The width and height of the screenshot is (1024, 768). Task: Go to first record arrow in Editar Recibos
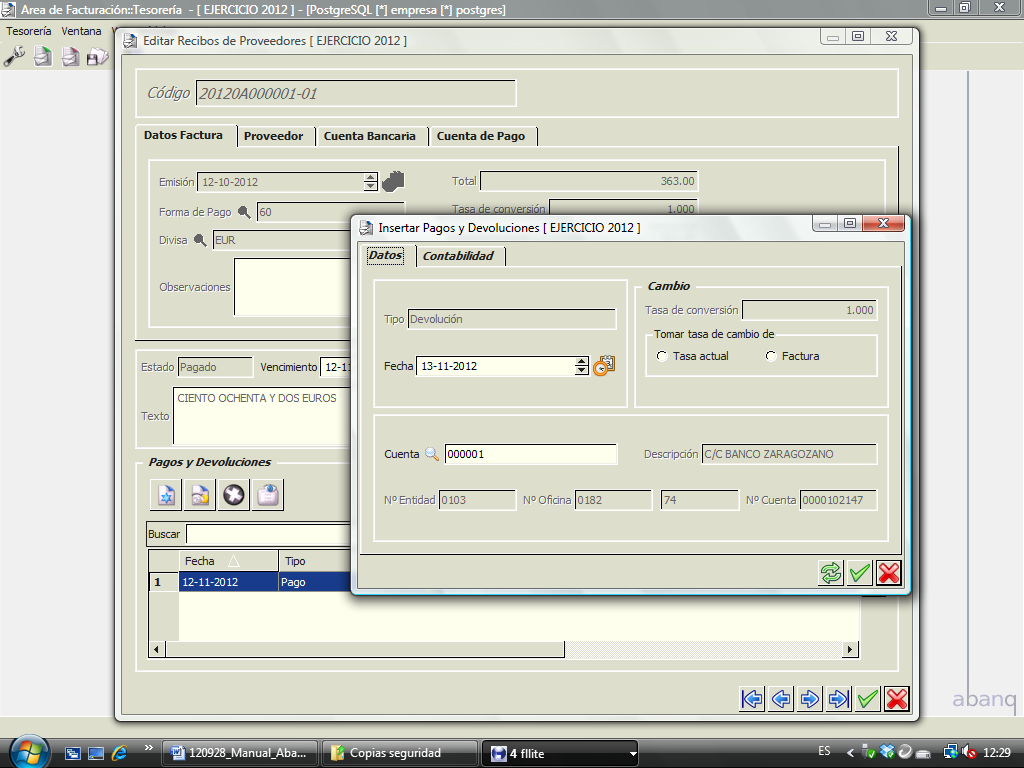pos(752,699)
